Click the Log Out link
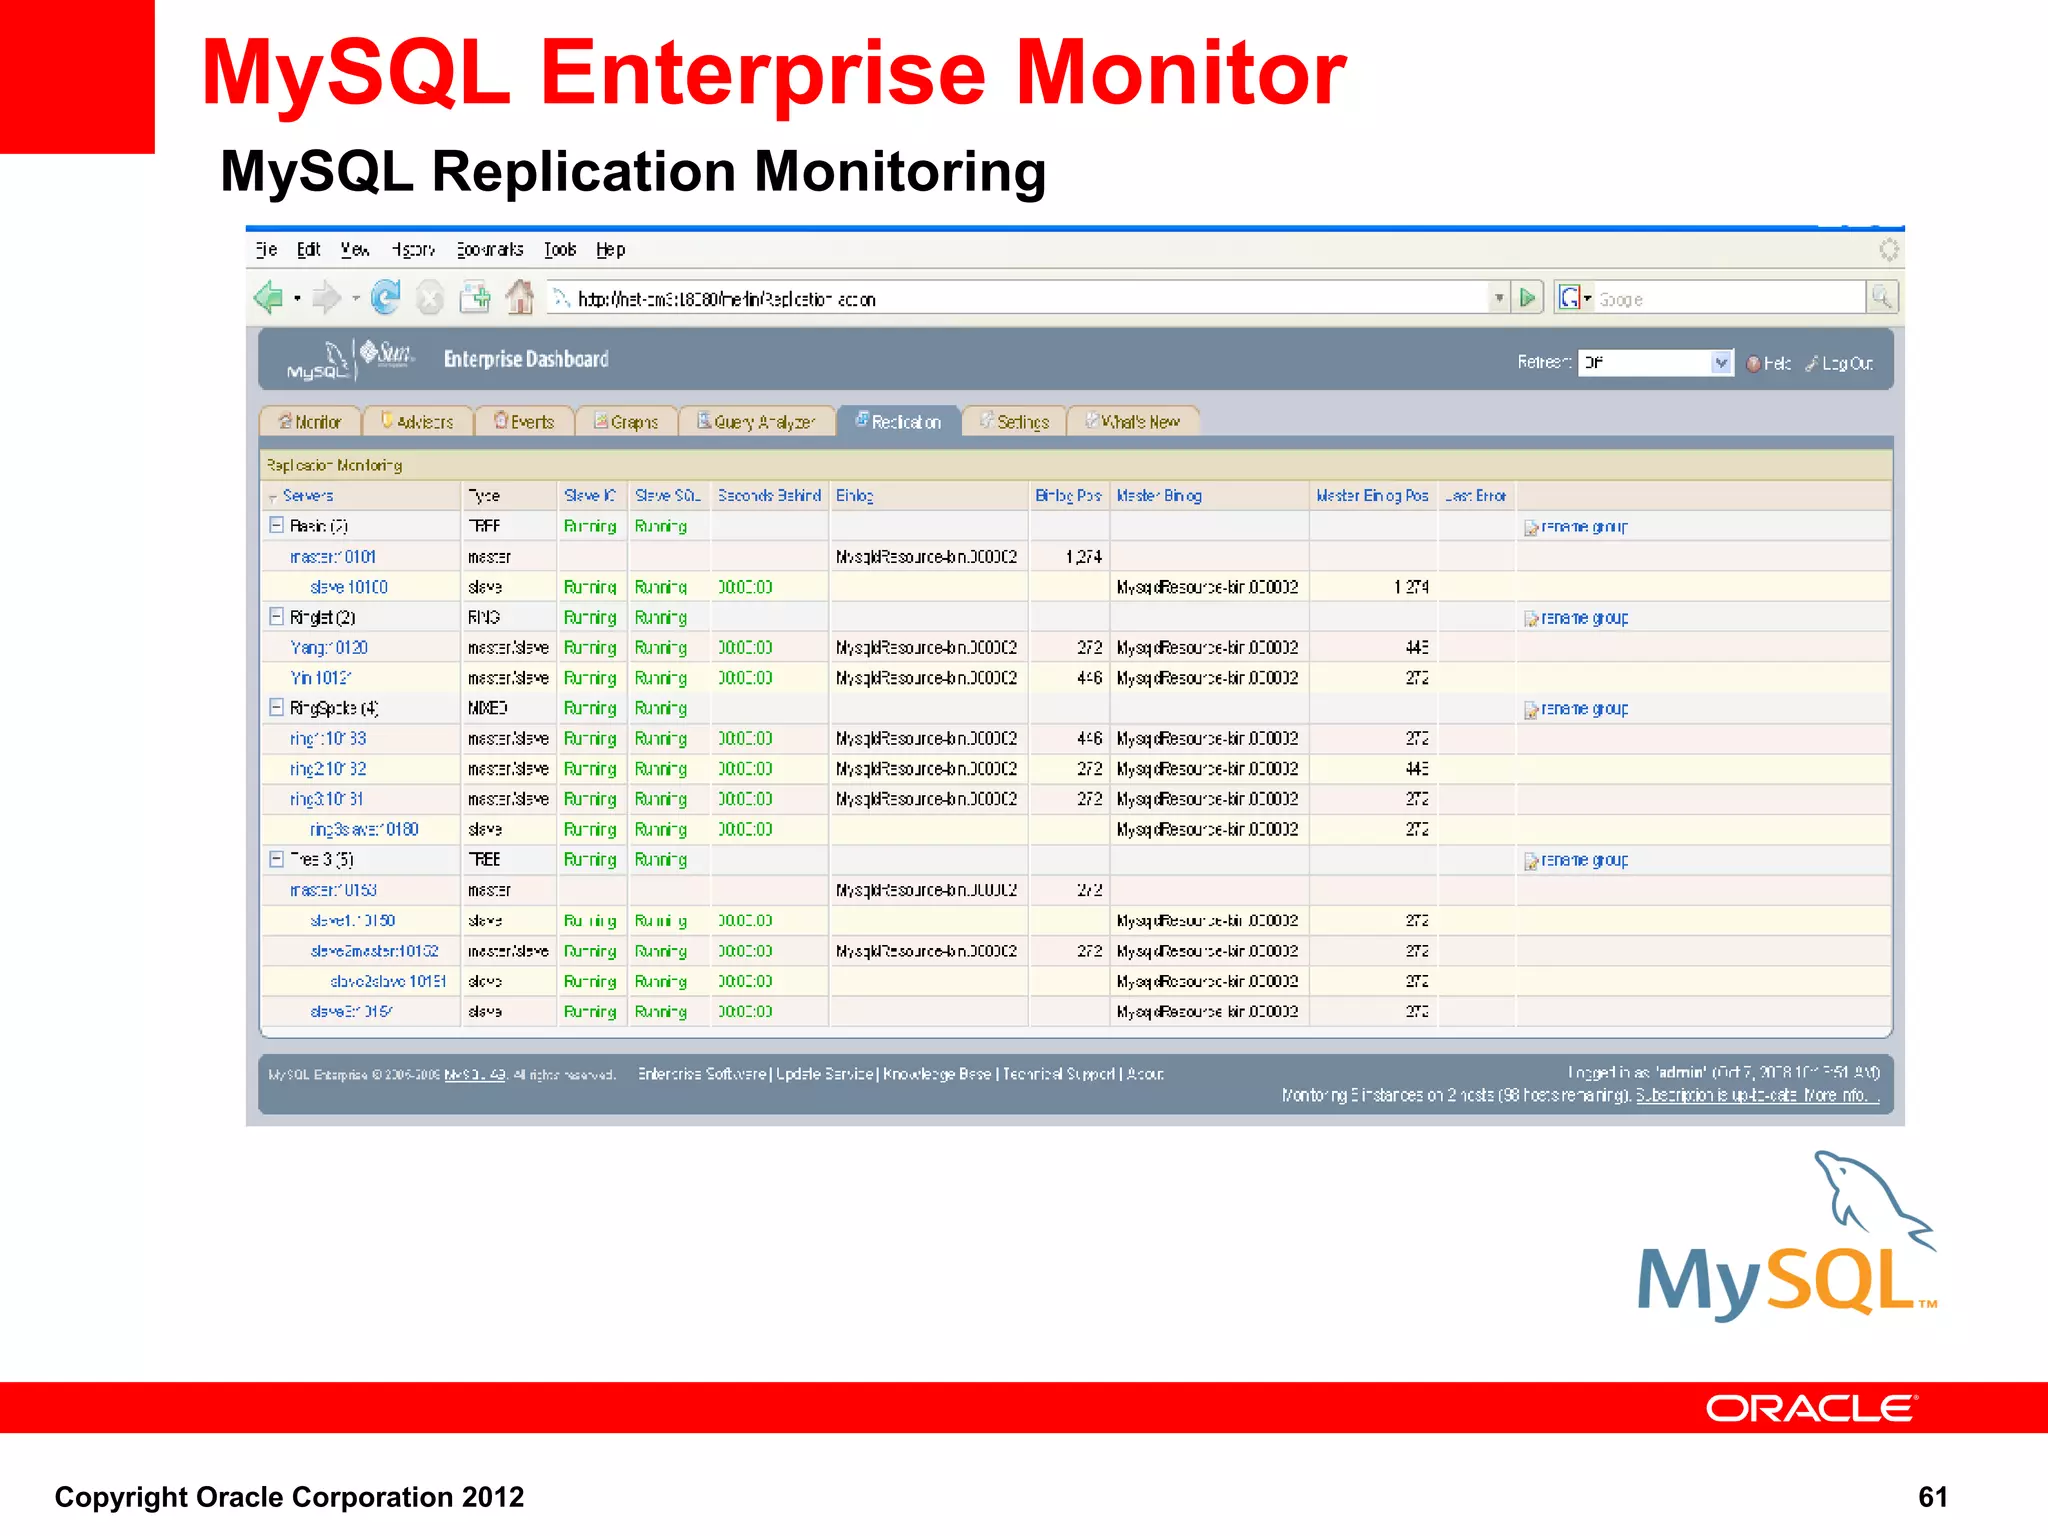 [1847, 364]
